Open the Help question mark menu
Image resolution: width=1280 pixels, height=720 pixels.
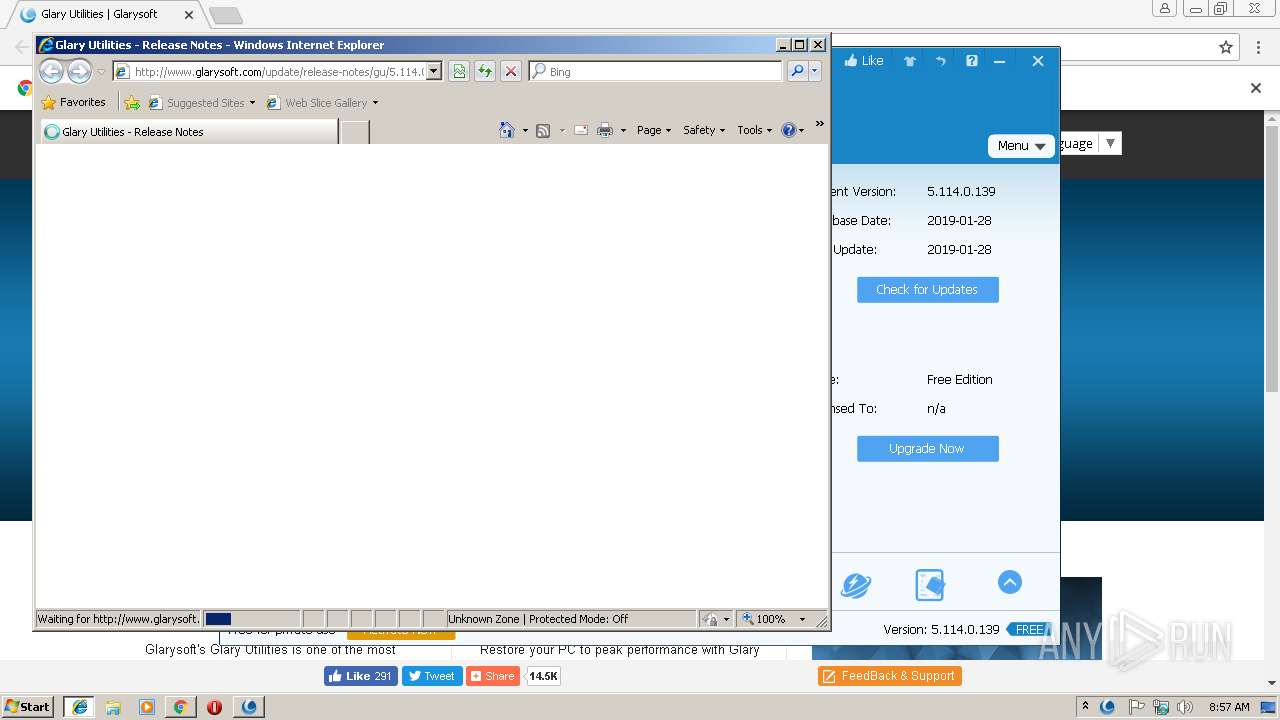[792, 130]
